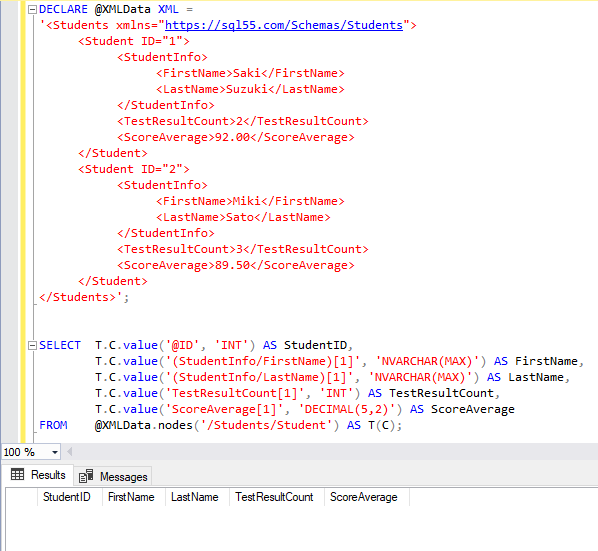598x551 pixels.
Task: Collapse the DECLARE @XMLData code block
Action: click(32, 10)
